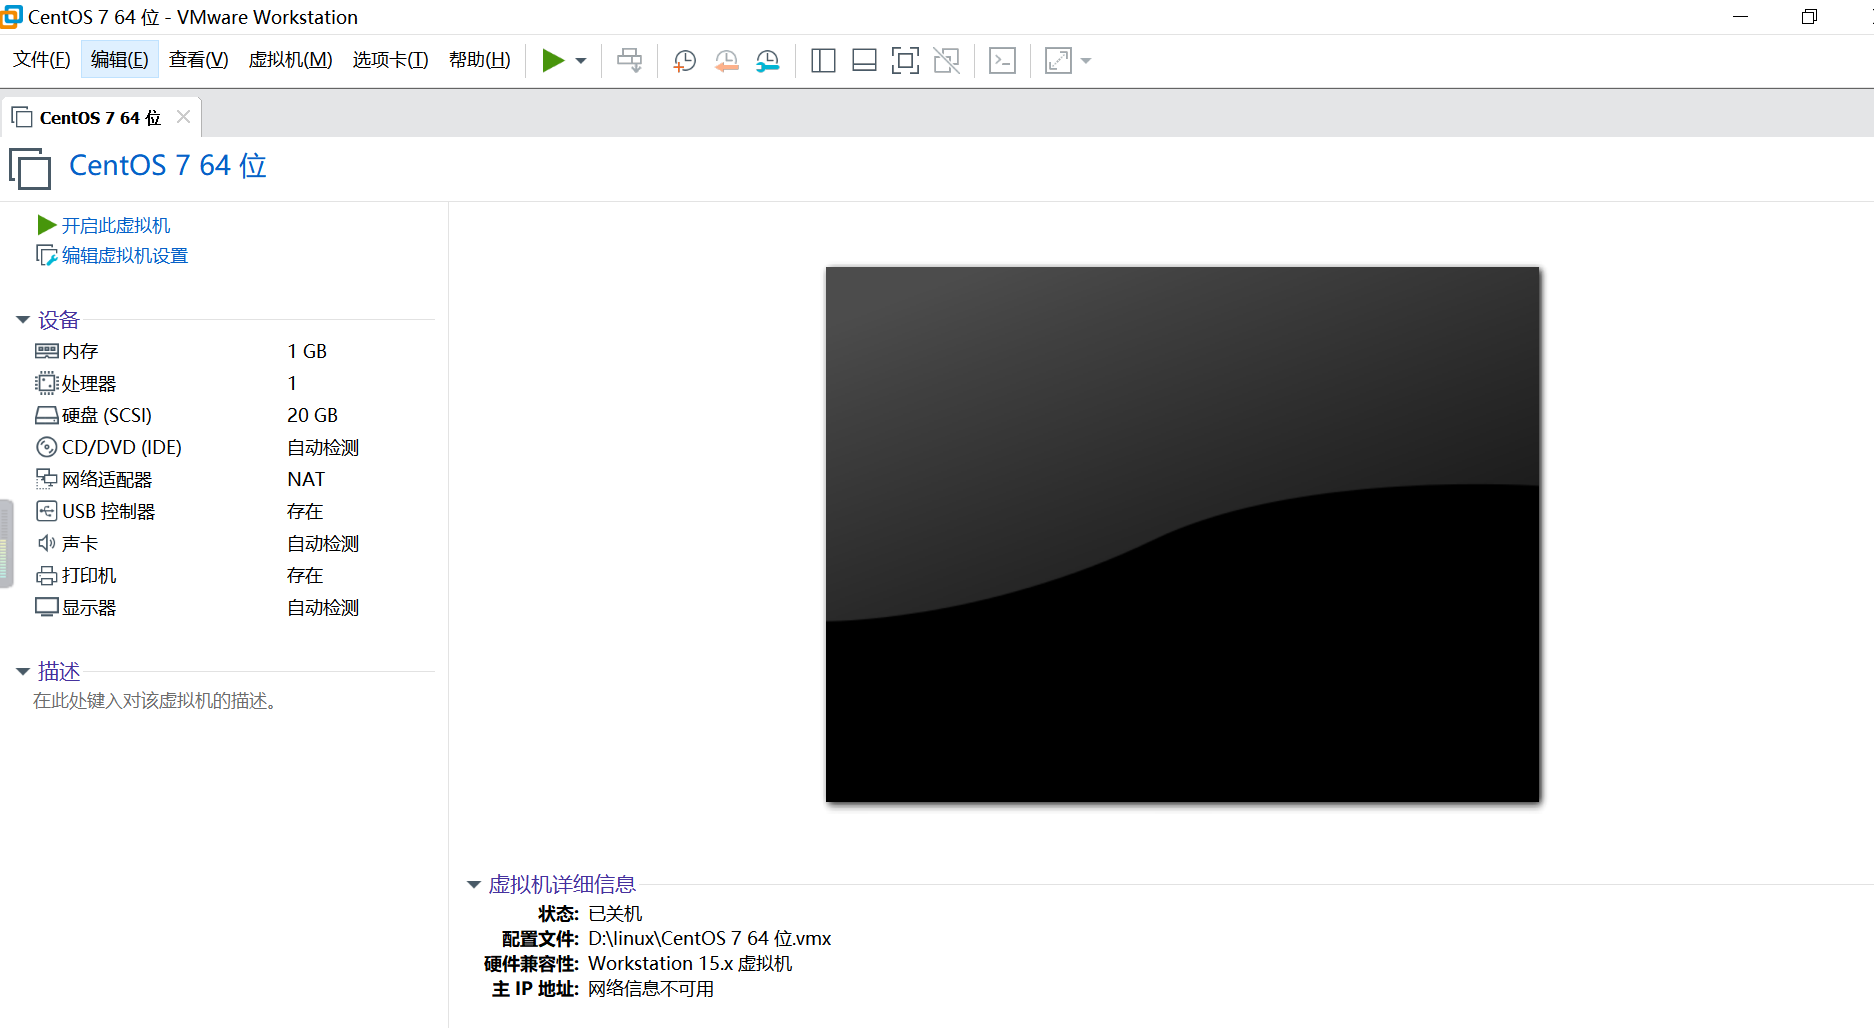The height and width of the screenshot is (1028, 1874).
Task: Click the 网络信息不可用 IP address text
Action: click(x=651, y=989)
